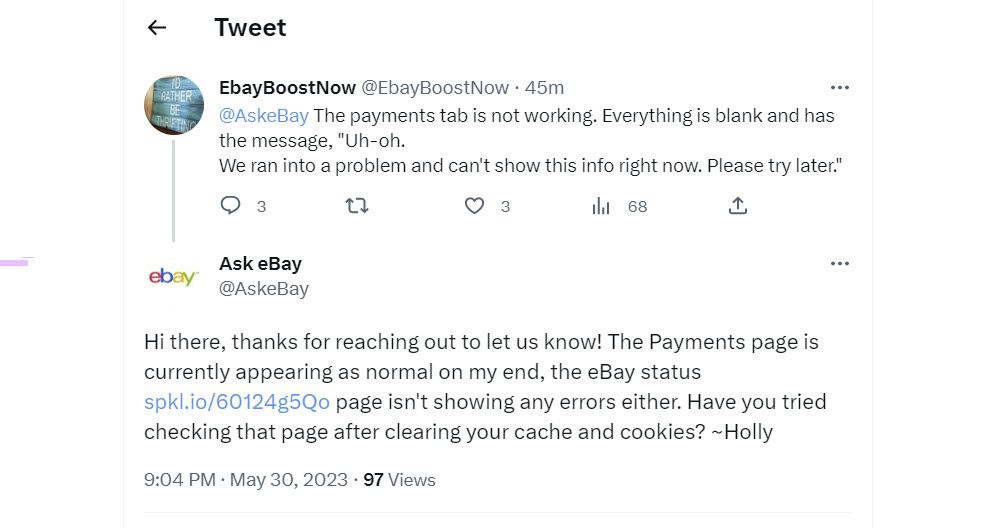Click the @AskeBay handle under Ask eBay
Image resolution: width=1007 pixels, height=528 pixels.
tap(263, 289)
